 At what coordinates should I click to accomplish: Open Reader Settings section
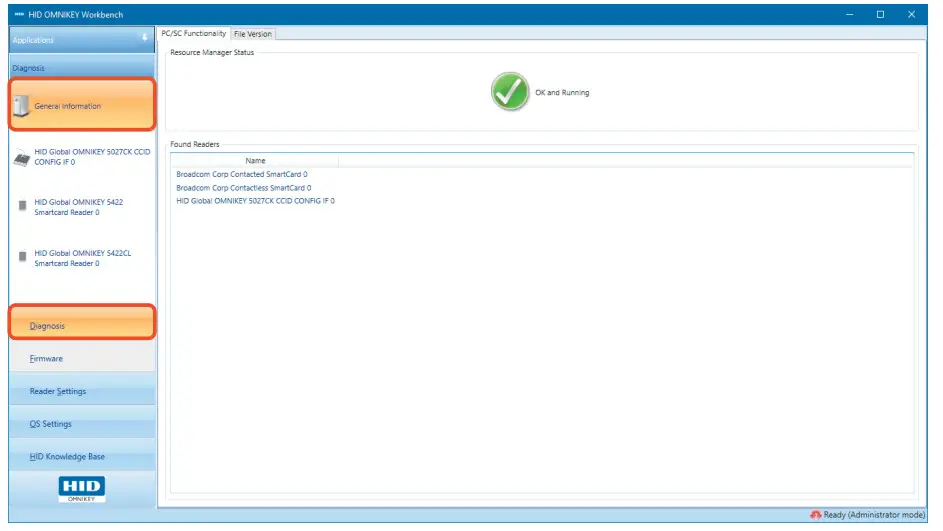[x=82, y=391]
